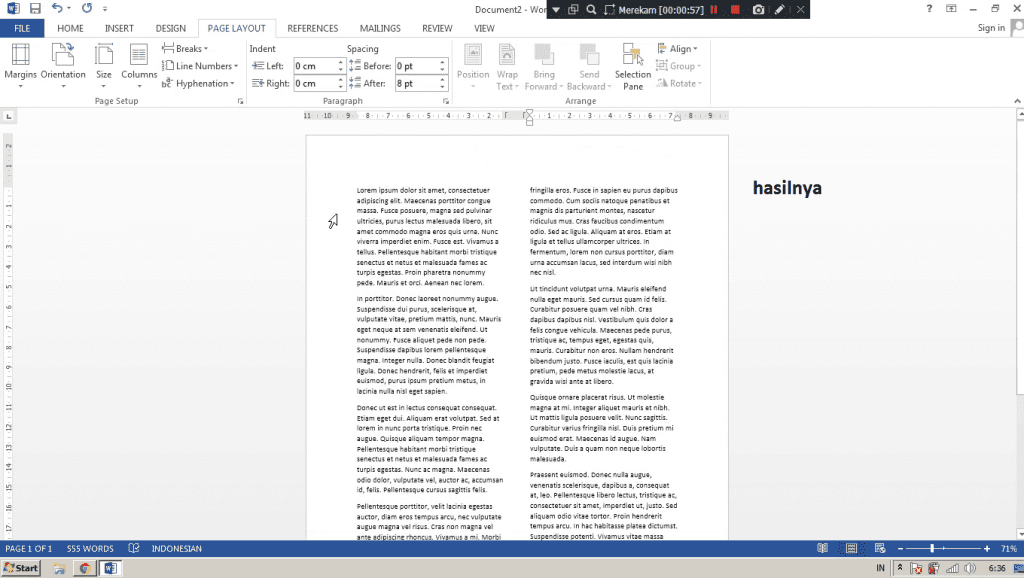Click the Sign in link
The height and width of the screenshot is (578, 1024).
pos(991,28)
